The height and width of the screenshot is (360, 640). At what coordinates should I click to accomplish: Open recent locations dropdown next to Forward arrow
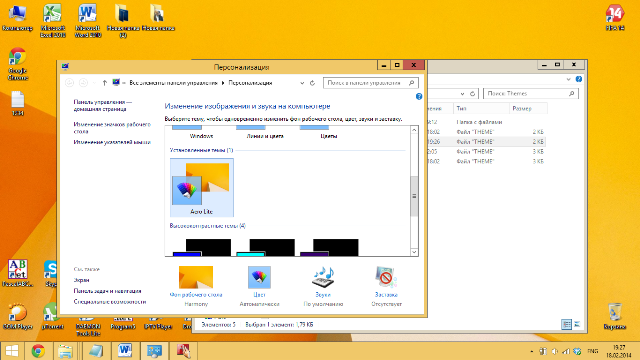point(94,83)
